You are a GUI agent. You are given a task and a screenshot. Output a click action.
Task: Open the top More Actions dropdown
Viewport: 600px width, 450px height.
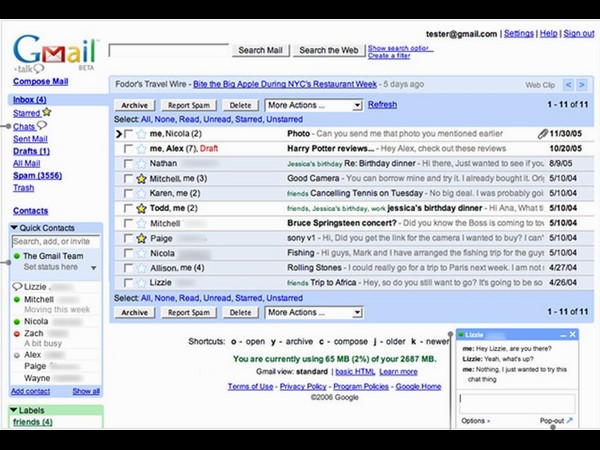[x=314, y=105]
